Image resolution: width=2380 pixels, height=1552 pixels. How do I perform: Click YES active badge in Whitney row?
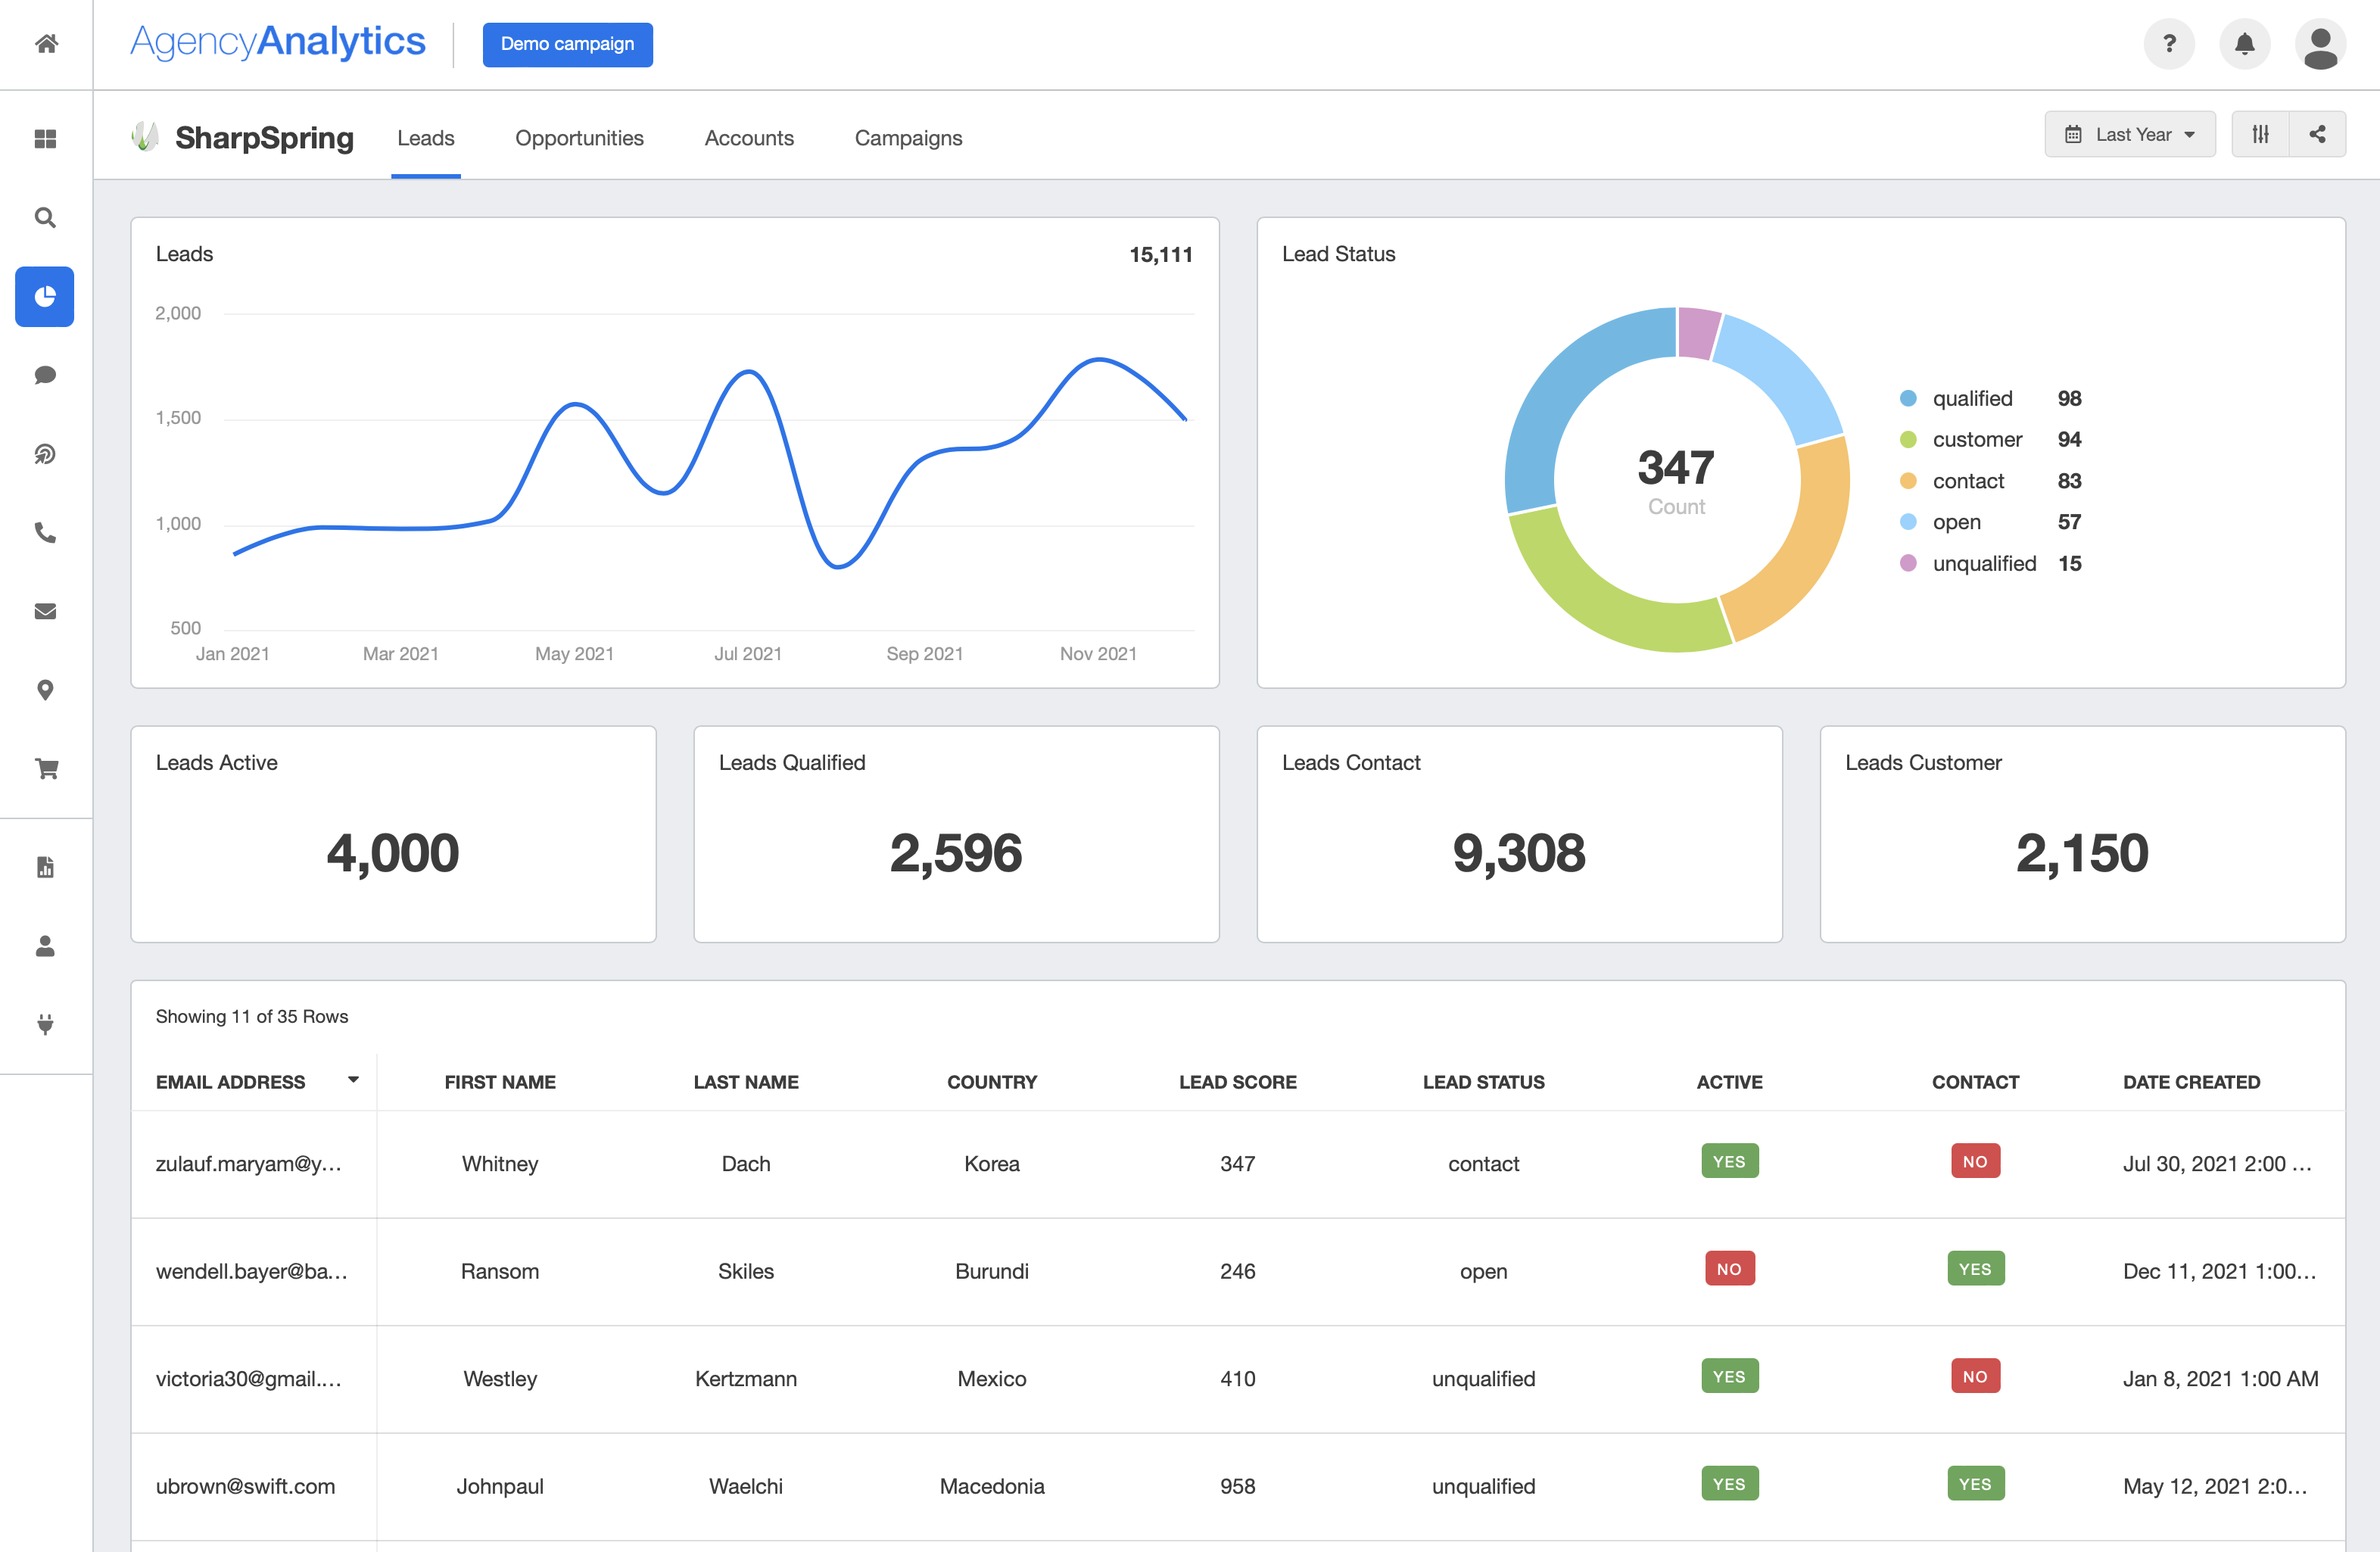pyautogui.click(x=1729, y=1161)
